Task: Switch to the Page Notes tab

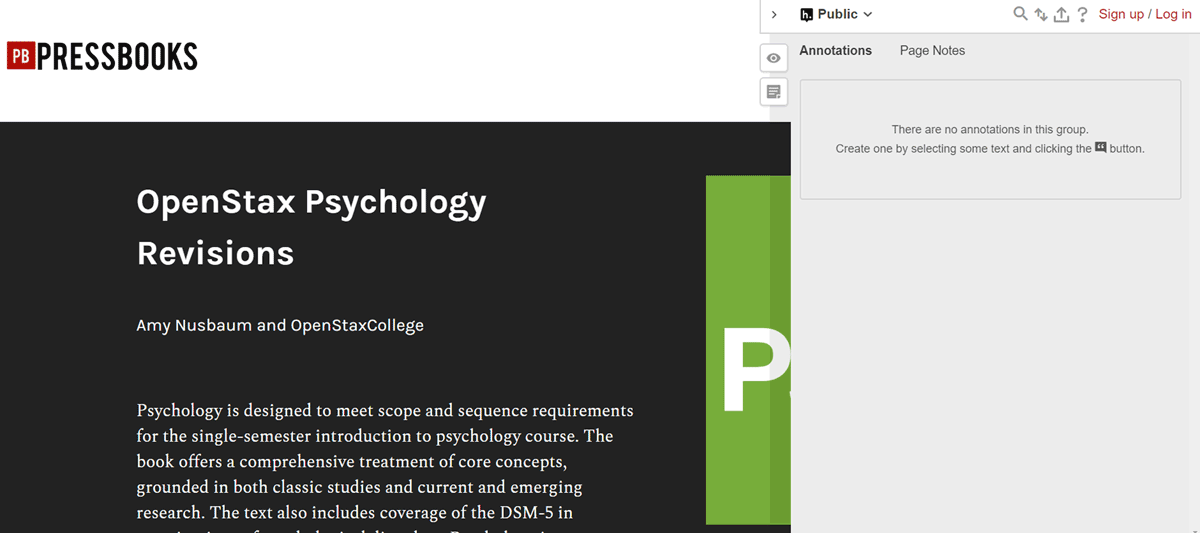Action: click(x=932, y=50)
